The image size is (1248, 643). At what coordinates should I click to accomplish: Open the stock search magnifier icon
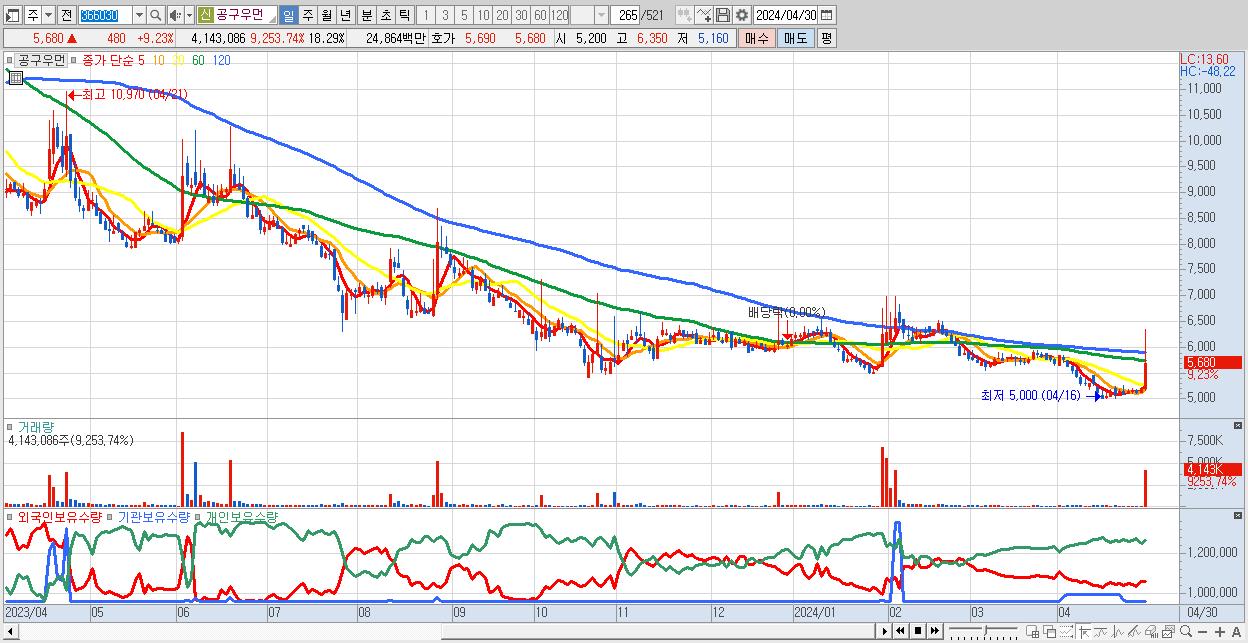(156, 15)
